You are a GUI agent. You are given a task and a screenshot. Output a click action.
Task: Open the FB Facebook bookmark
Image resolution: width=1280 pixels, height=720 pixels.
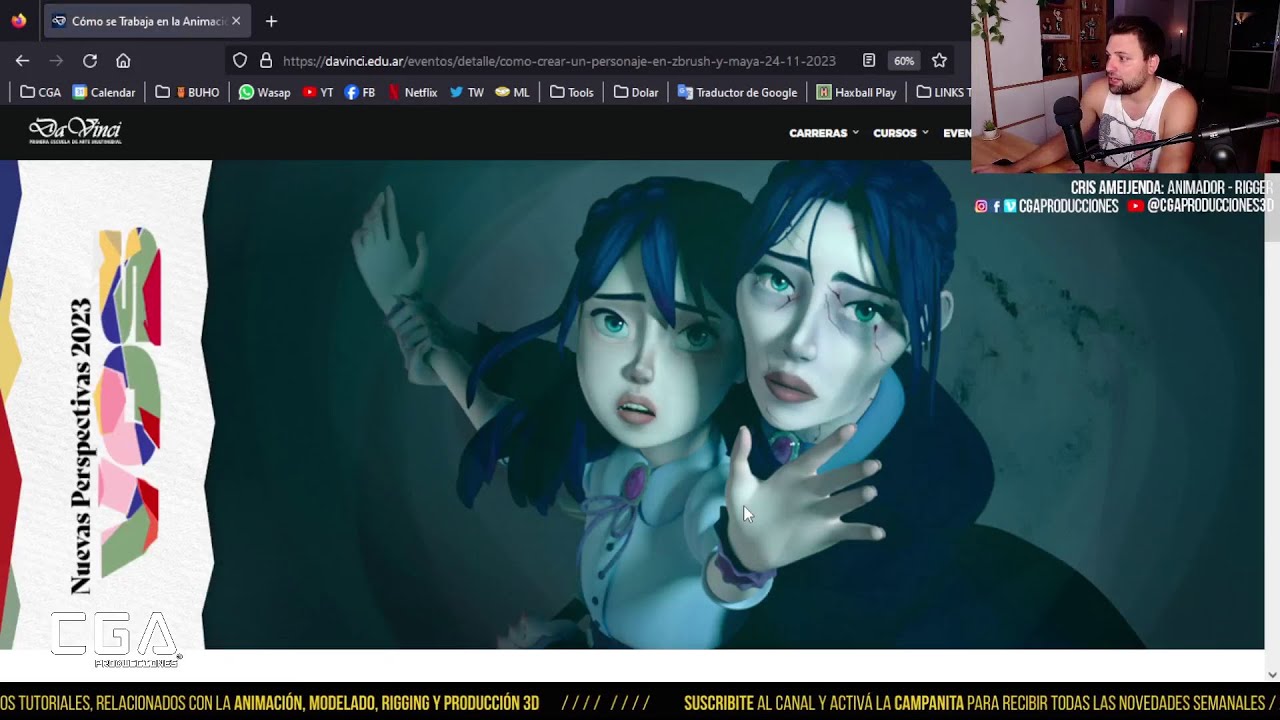point(360,92)
